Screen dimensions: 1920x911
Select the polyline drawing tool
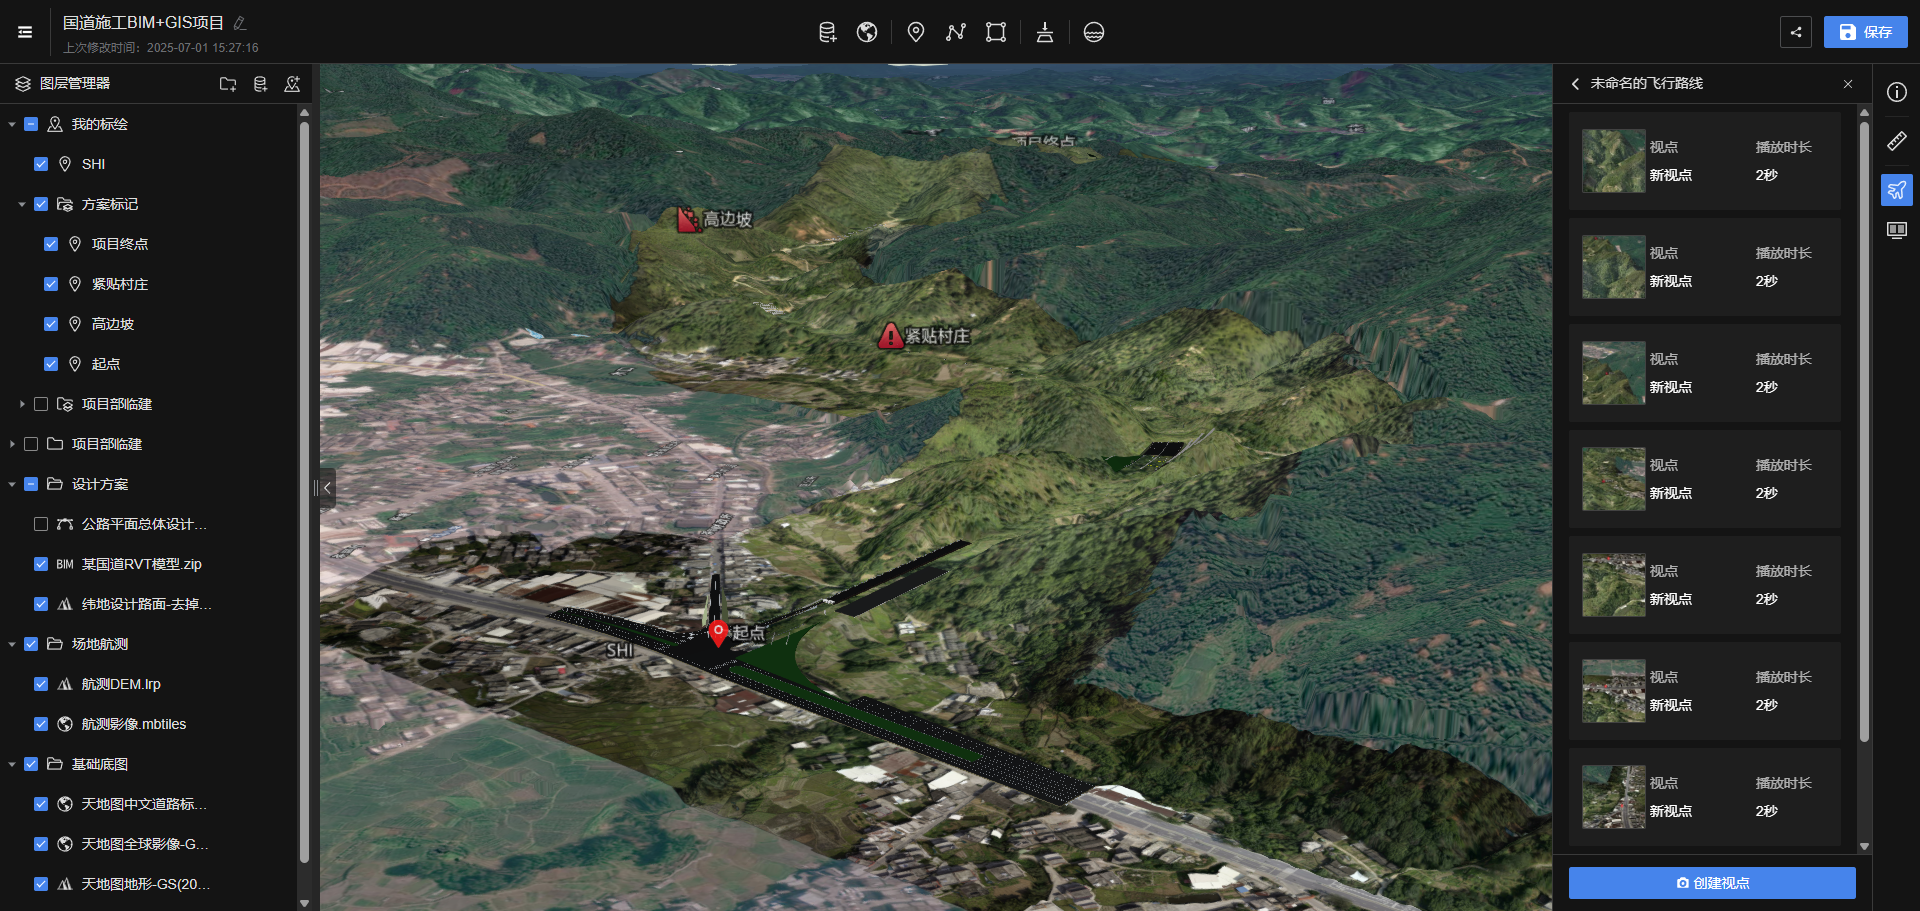click(955, 32)
